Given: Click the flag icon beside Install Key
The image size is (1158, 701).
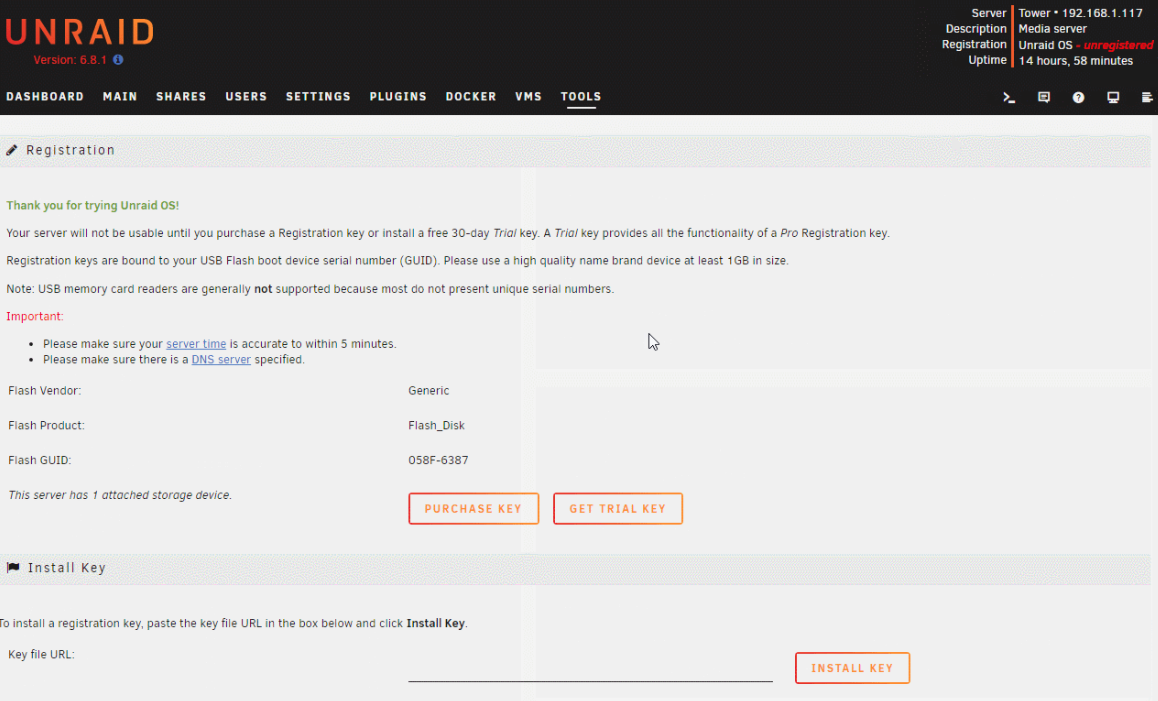Looking at the screenshot, I should tap(13, 568).
